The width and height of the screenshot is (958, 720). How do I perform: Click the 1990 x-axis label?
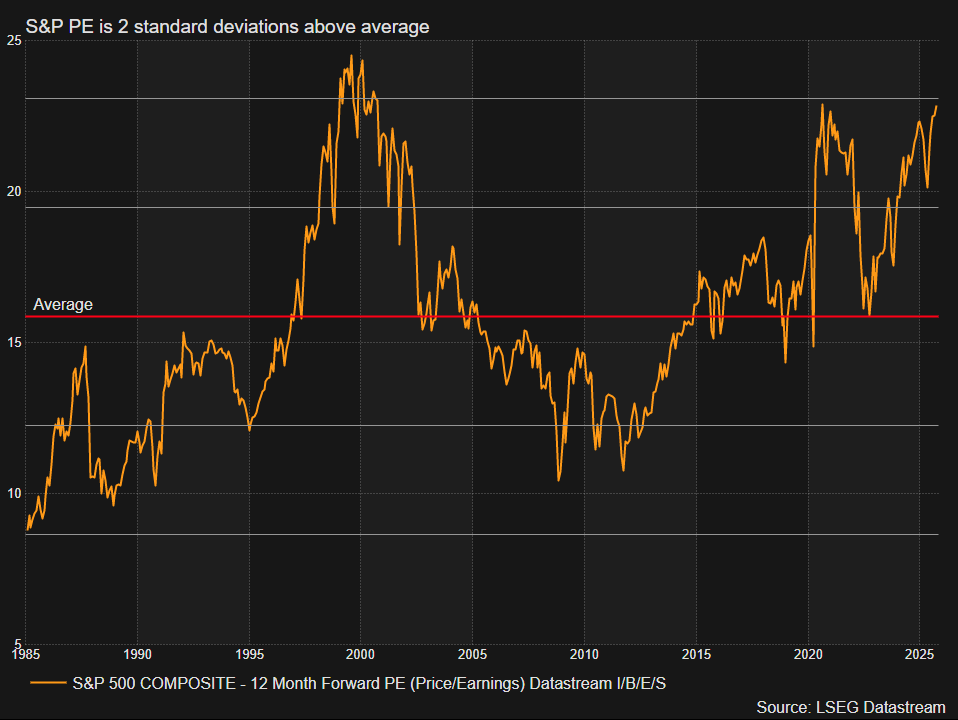[137, 654]
